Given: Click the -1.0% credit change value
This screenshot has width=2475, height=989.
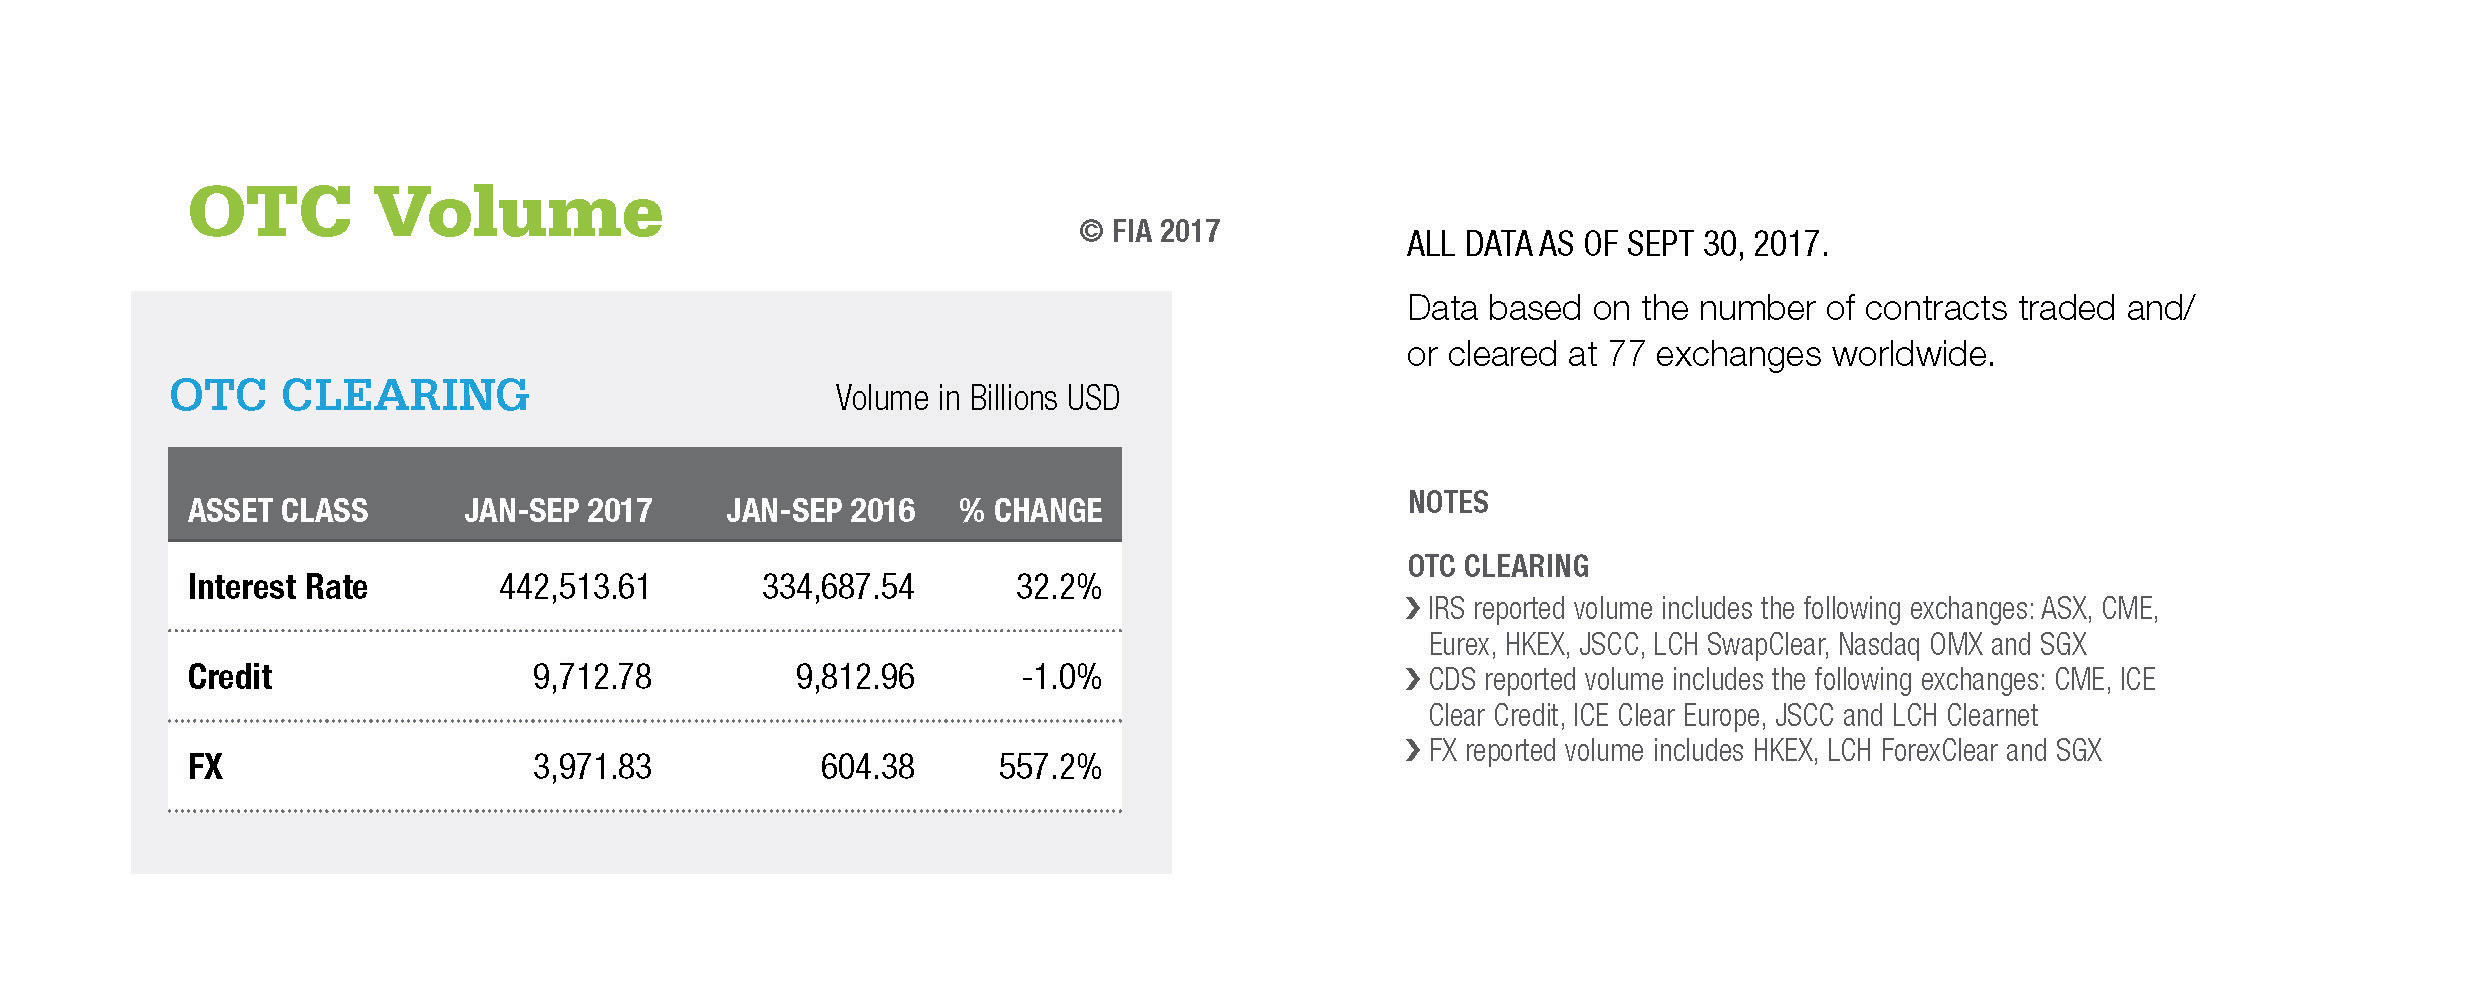Looking at the screenshot, I should click(1061, 677).
